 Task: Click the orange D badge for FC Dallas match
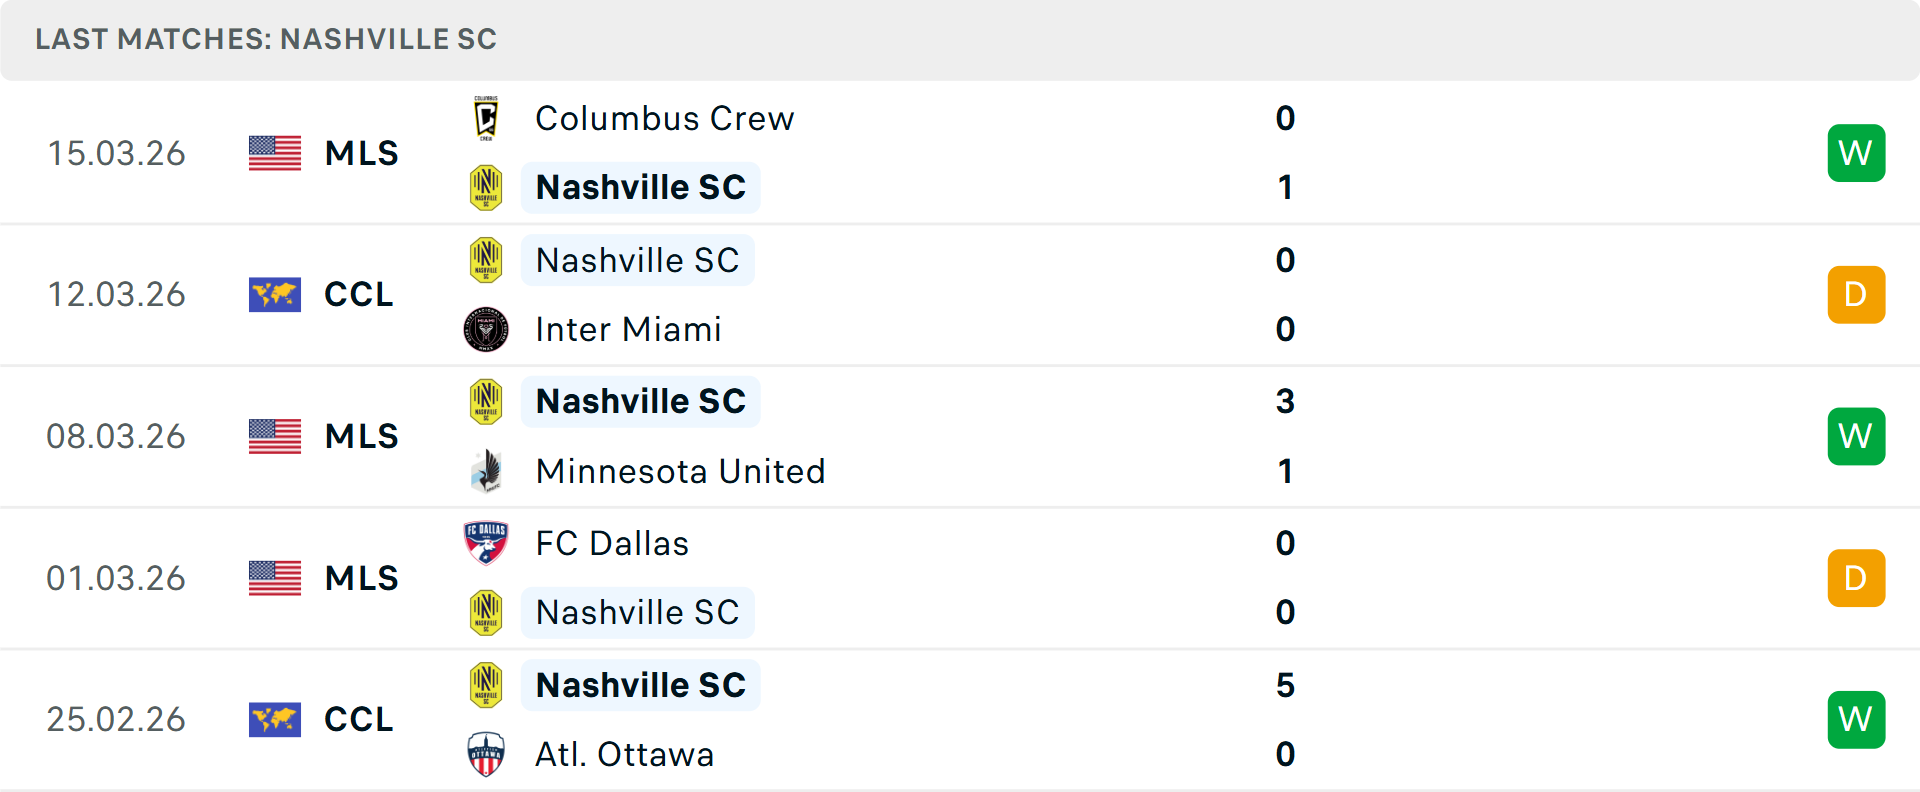click(1856, 578)
